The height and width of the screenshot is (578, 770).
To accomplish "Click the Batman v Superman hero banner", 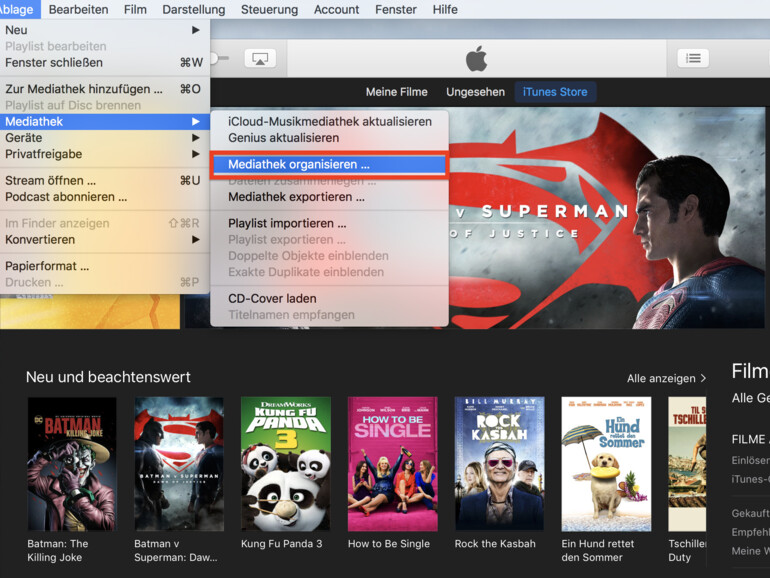I will coord(607,218).
